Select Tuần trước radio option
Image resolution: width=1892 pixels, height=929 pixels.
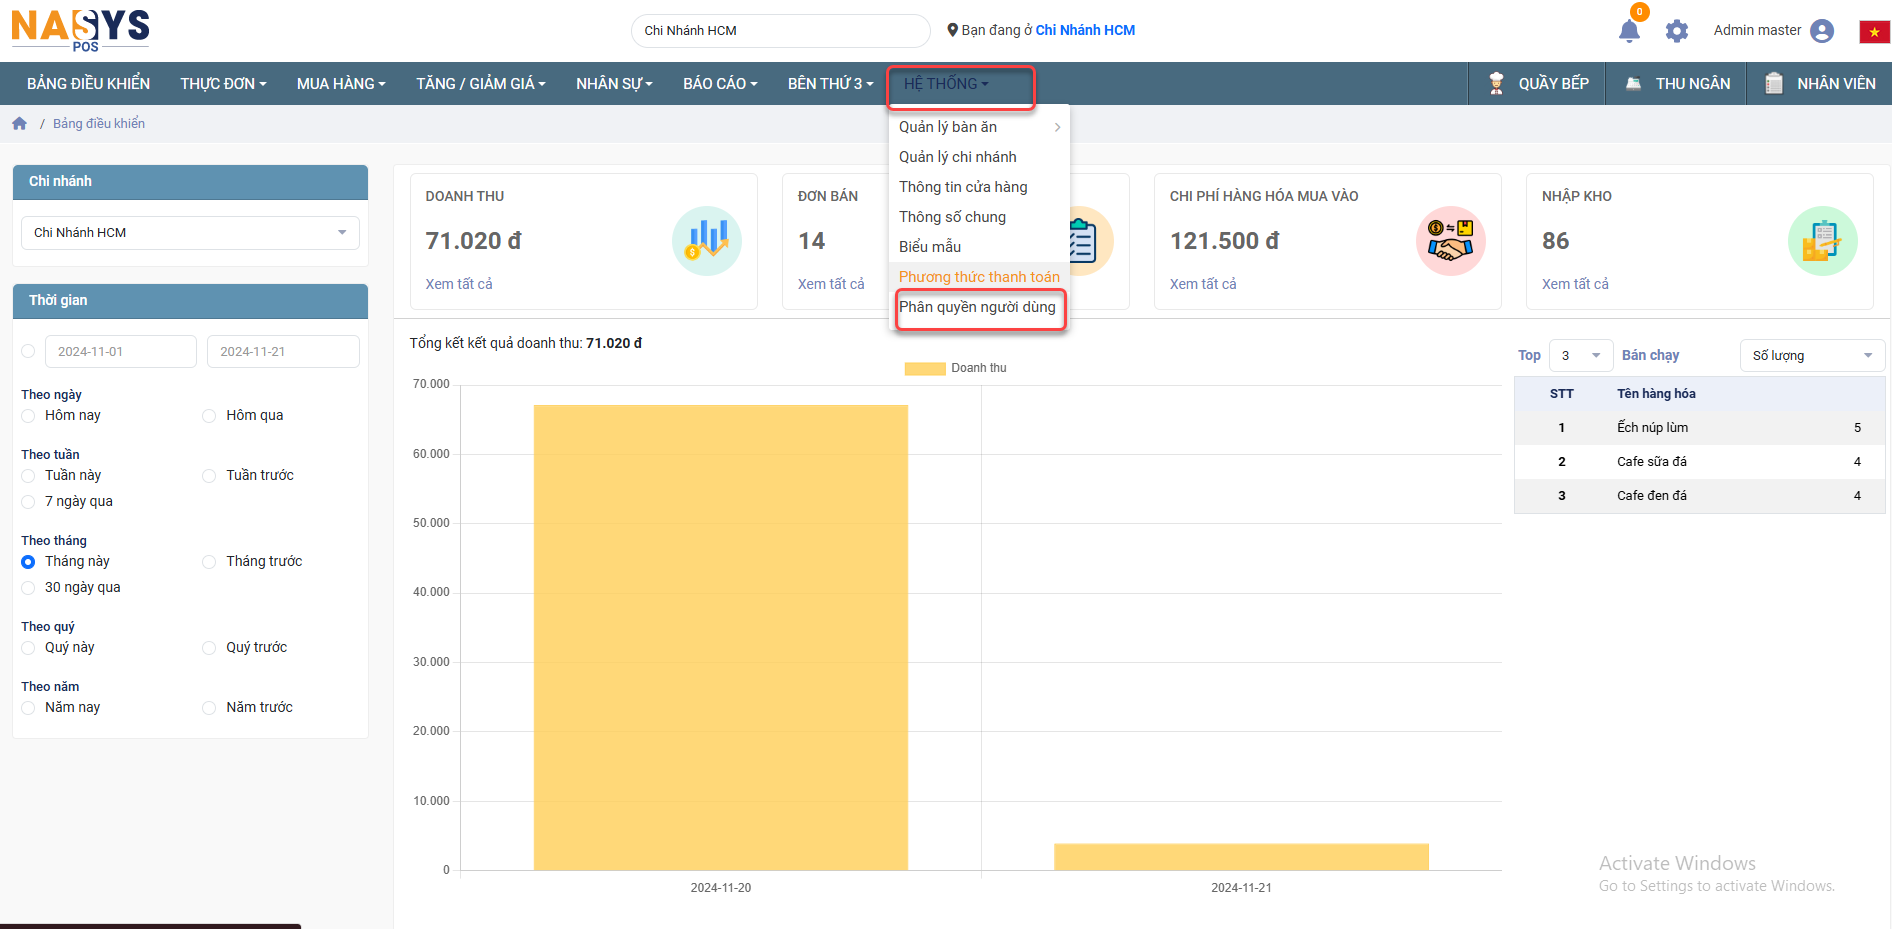point(209,476)
